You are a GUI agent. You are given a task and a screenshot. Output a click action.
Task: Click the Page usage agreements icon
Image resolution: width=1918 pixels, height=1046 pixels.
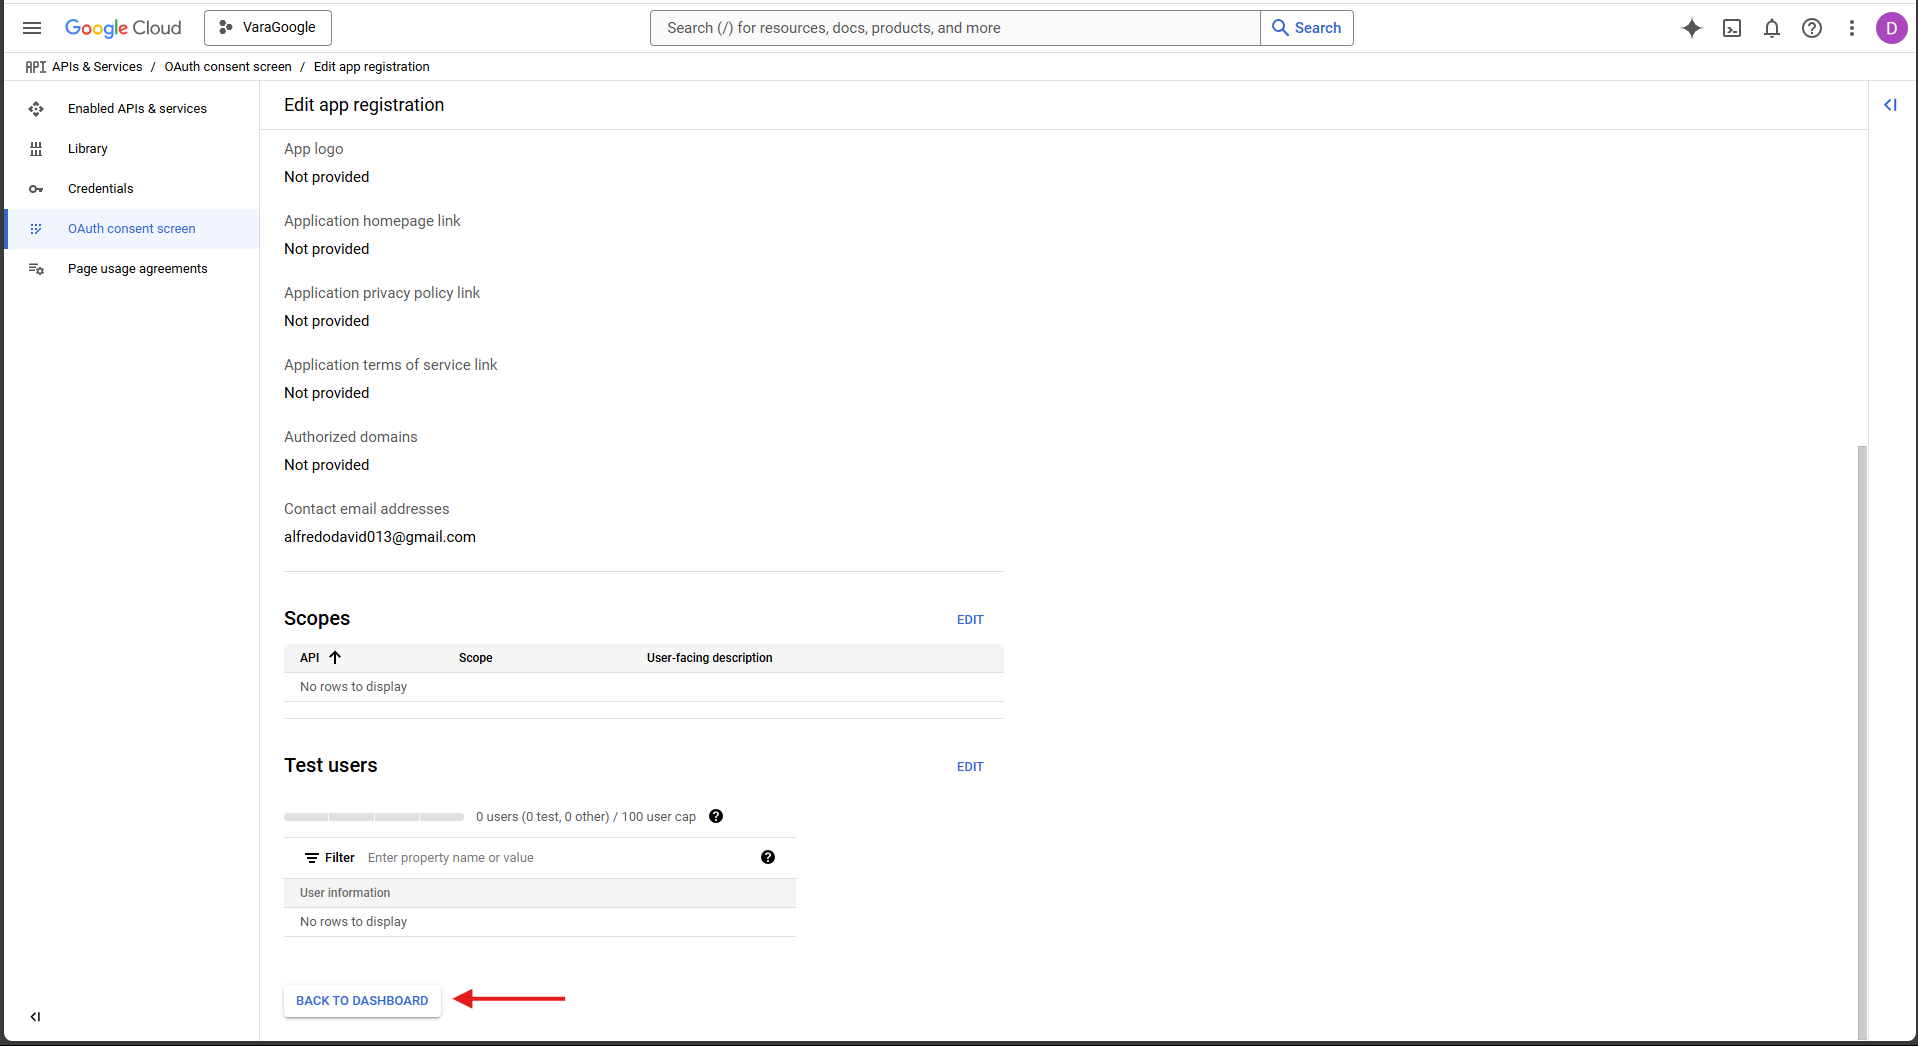[36, 269]
